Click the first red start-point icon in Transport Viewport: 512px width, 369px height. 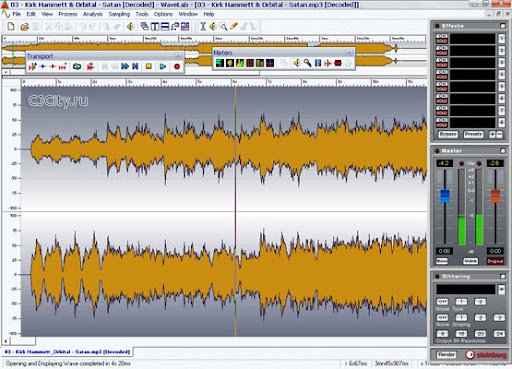point(33,66)
